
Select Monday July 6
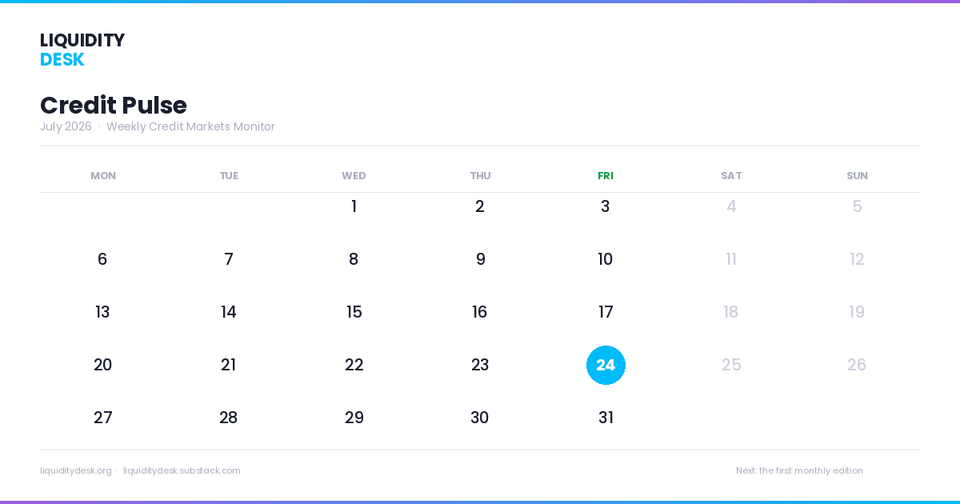click(x=102, y=260)
